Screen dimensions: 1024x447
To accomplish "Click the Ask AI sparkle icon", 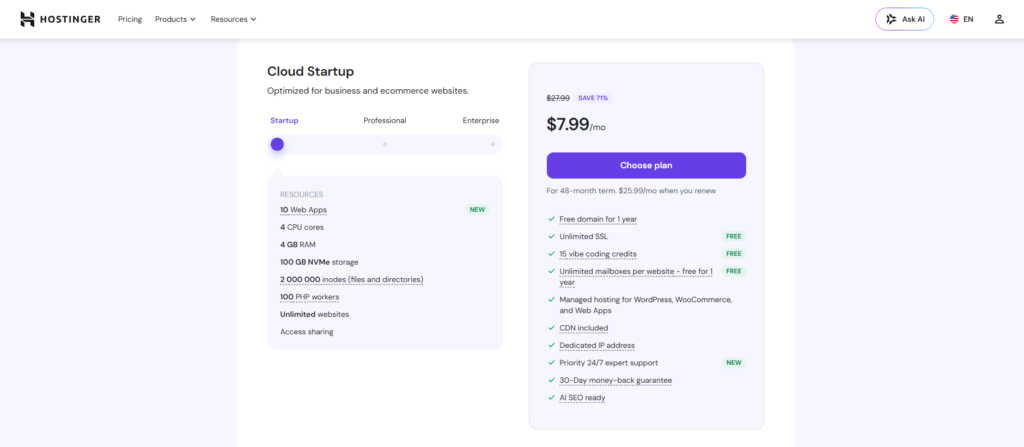I will click(x=891, y=19).
